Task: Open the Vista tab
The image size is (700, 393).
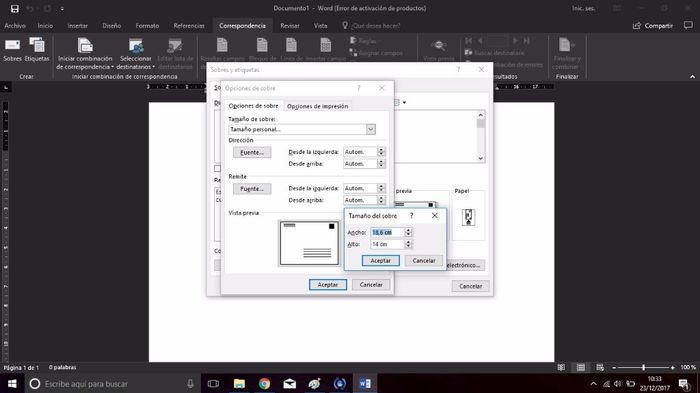Action: pyautogui.click(x=321, y=26)
